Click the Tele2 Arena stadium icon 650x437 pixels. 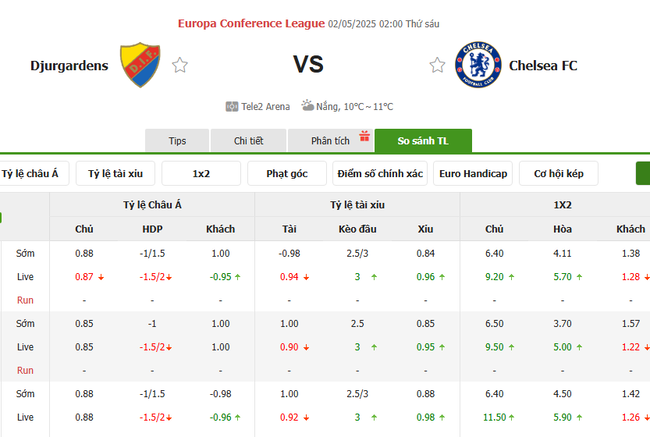coord(232,106)
